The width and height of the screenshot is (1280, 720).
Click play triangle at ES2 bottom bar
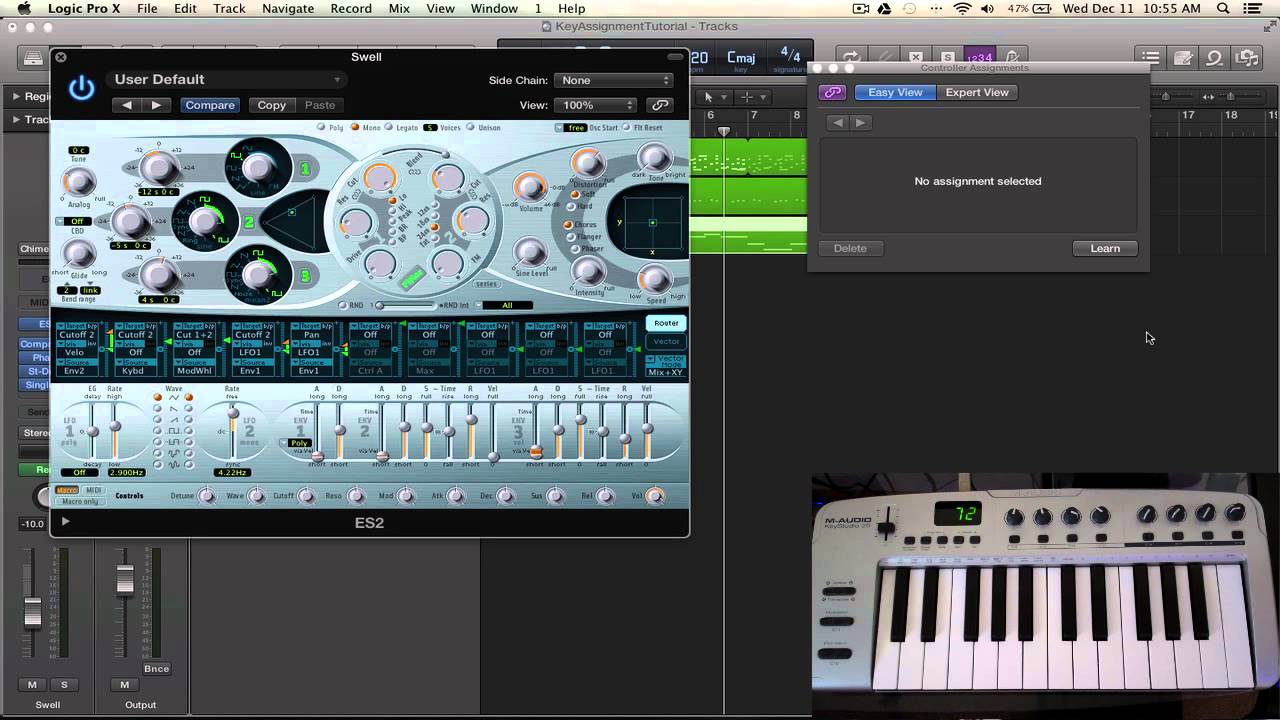(66, 521)
